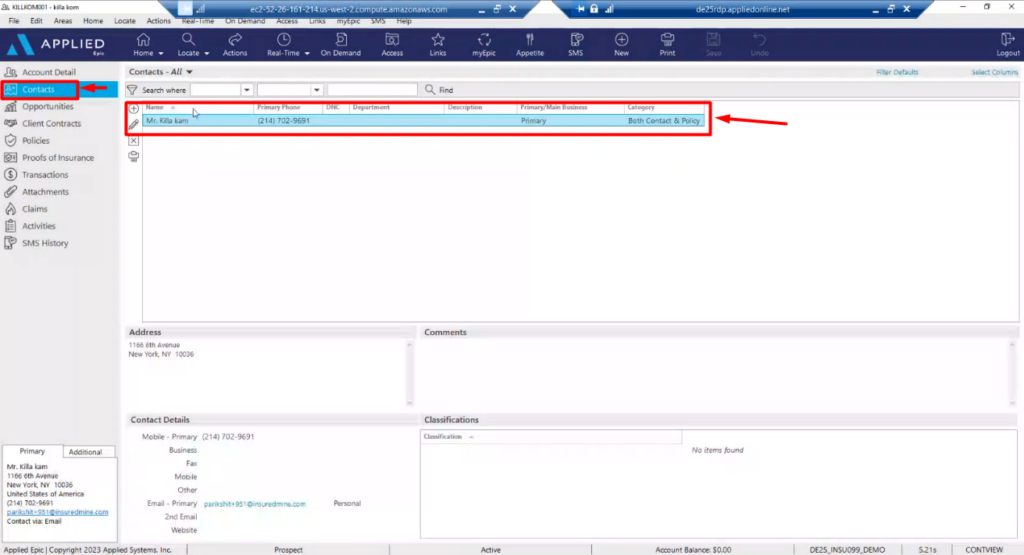Screen dimensions: 1024x555
Task: Open the Edit menu
Action: point(36,21)
